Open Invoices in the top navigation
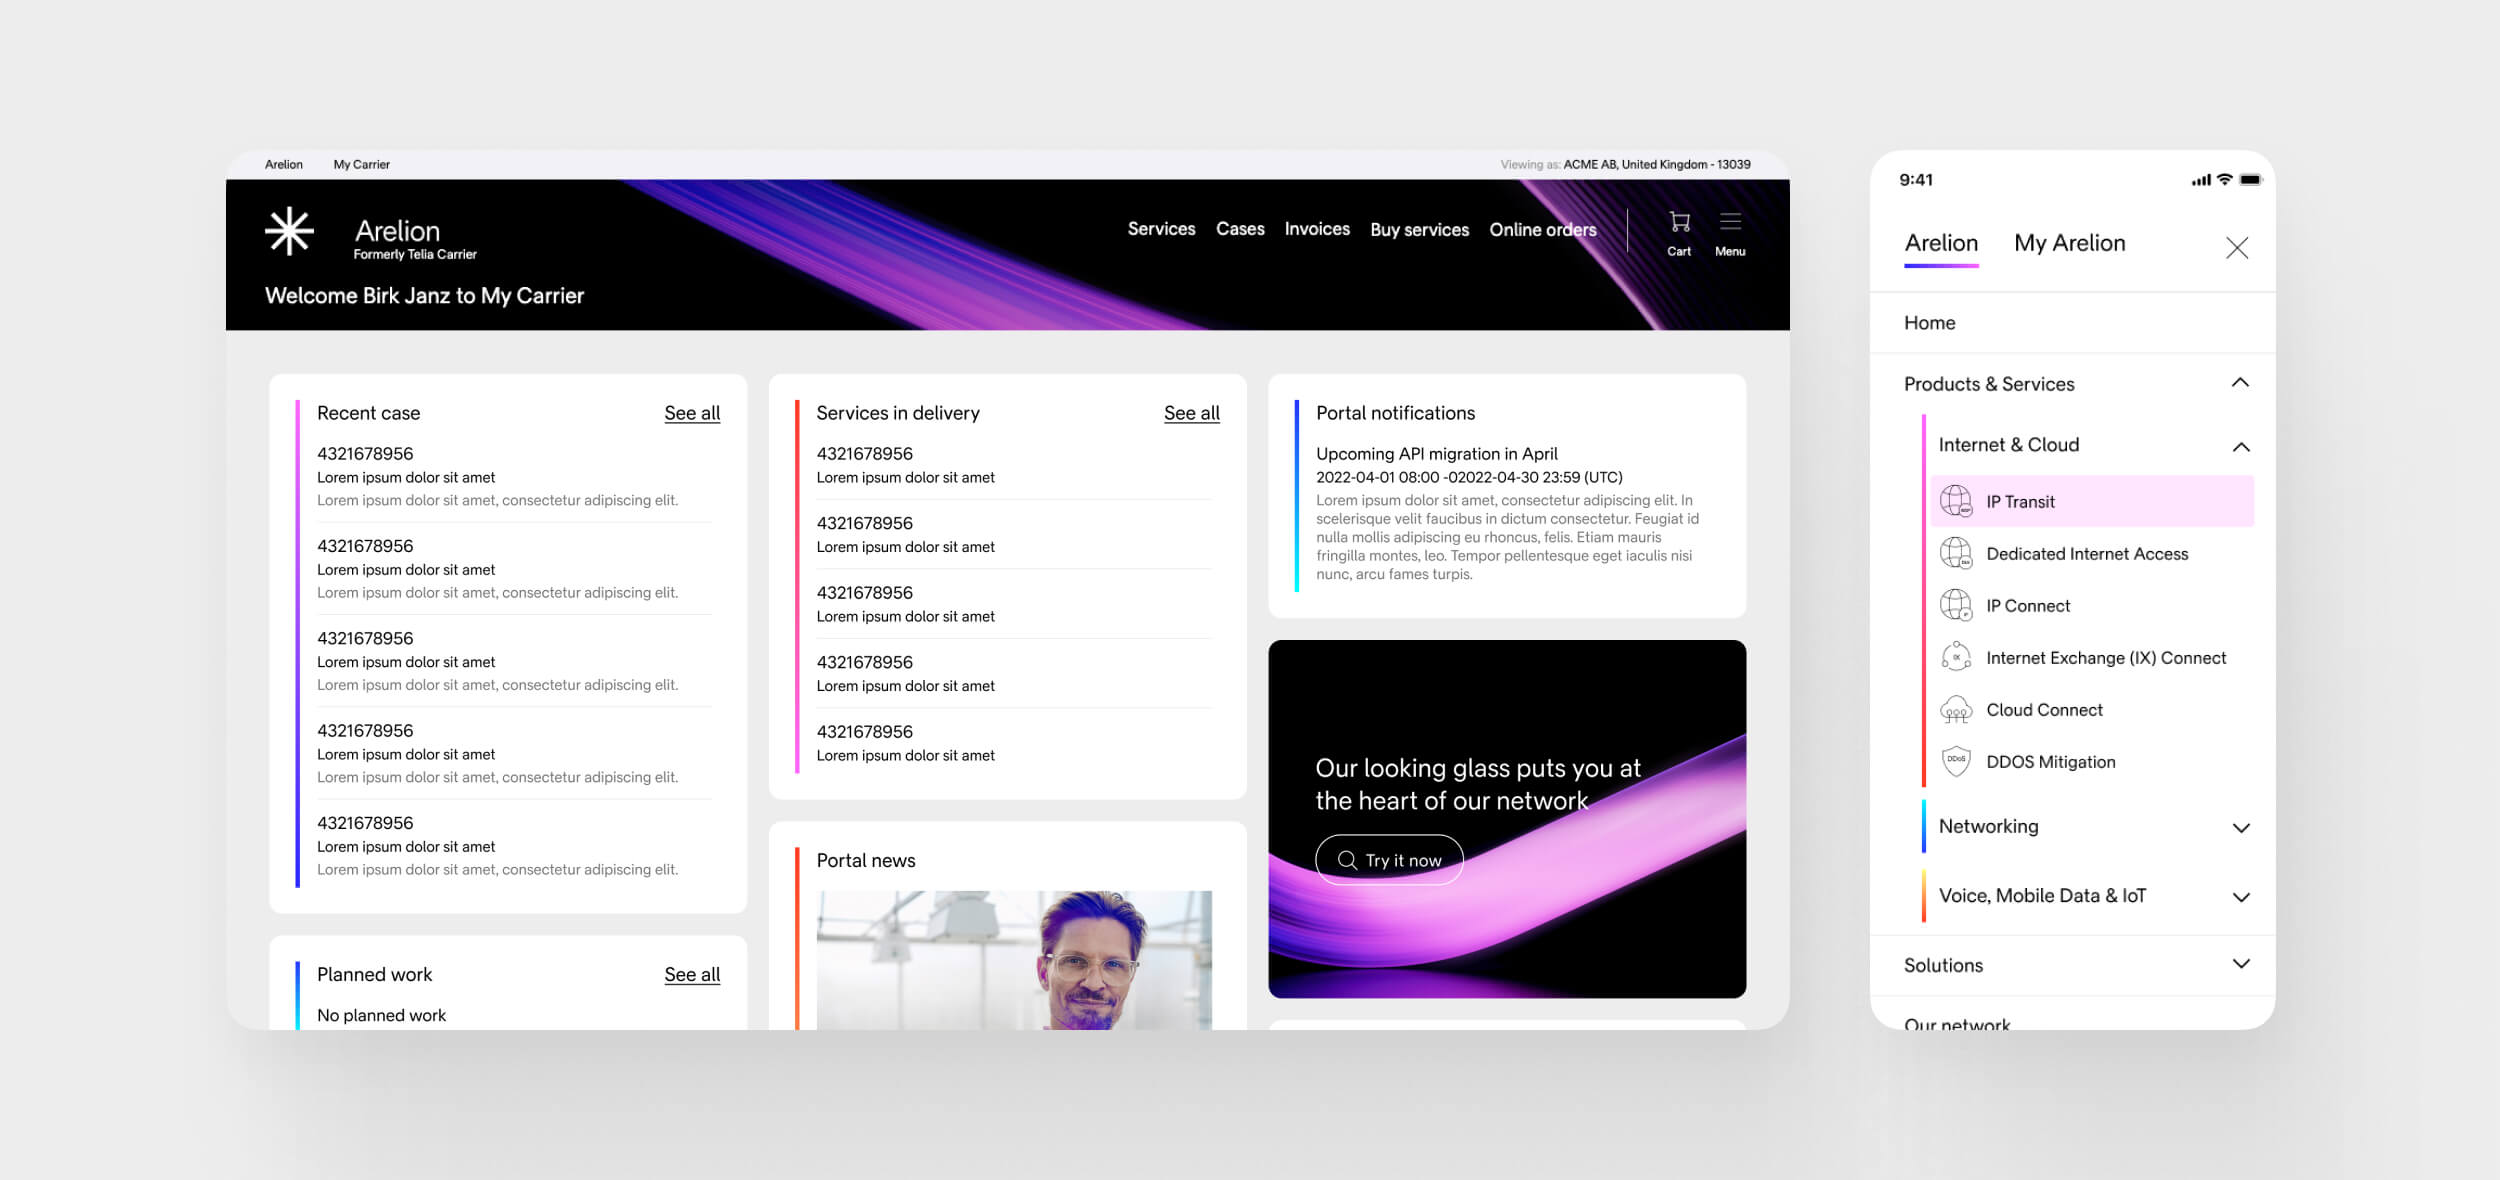The width and height of the screenshot is (2500, 1180). coord(1317,229)
